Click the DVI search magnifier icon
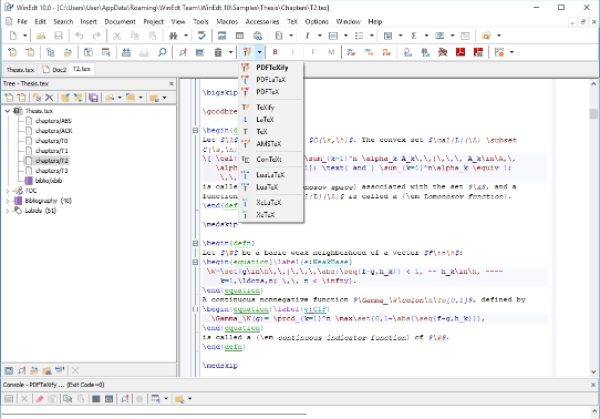 pos(408,52)
